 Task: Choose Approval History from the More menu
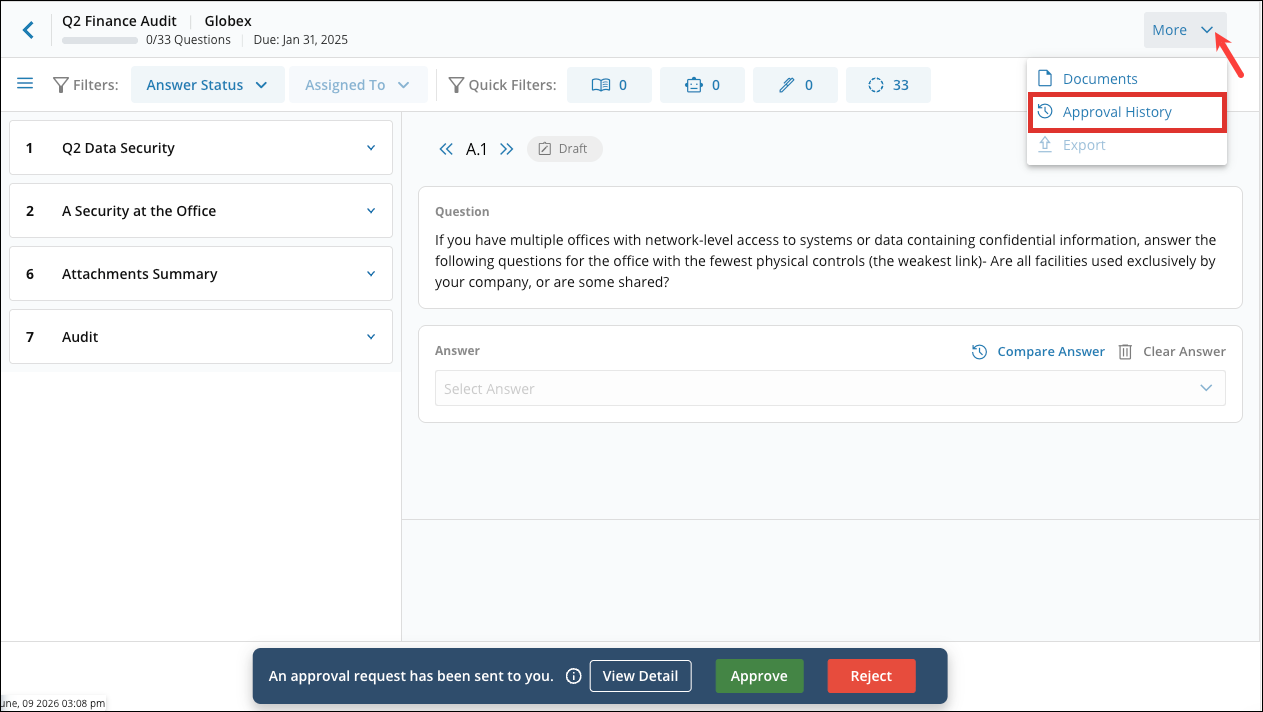pos(1127,112)
